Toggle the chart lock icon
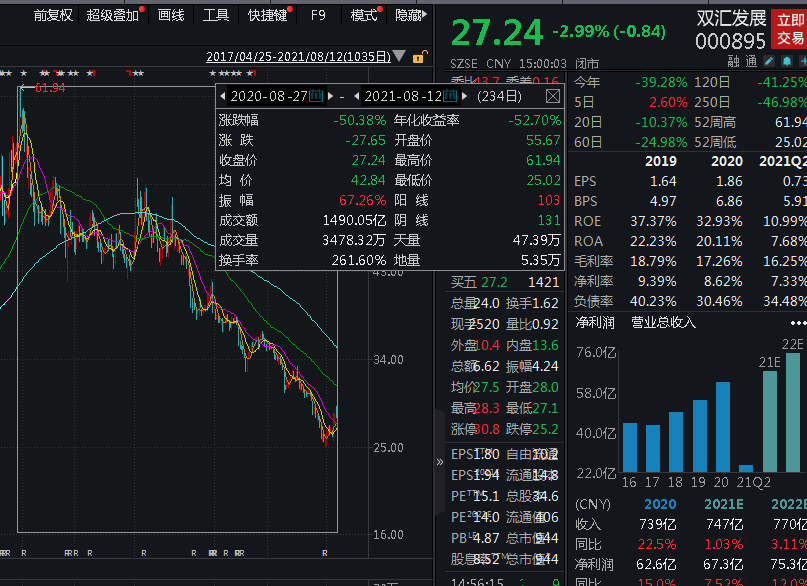Viewport: 807px width, 586px height. (x=418, y=57)
